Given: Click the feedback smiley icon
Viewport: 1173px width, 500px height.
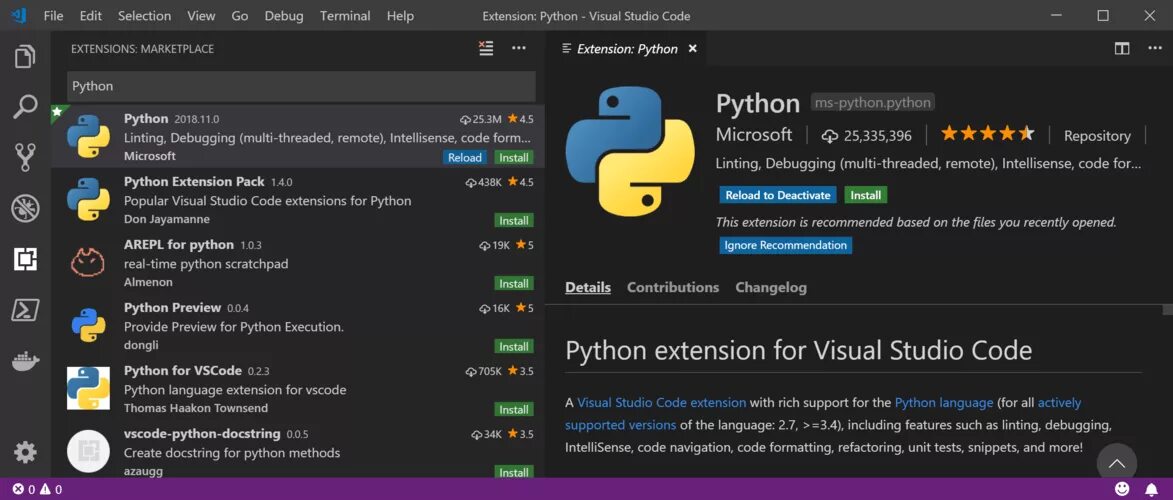Looking at the screenshot, I should point(1122,490).
